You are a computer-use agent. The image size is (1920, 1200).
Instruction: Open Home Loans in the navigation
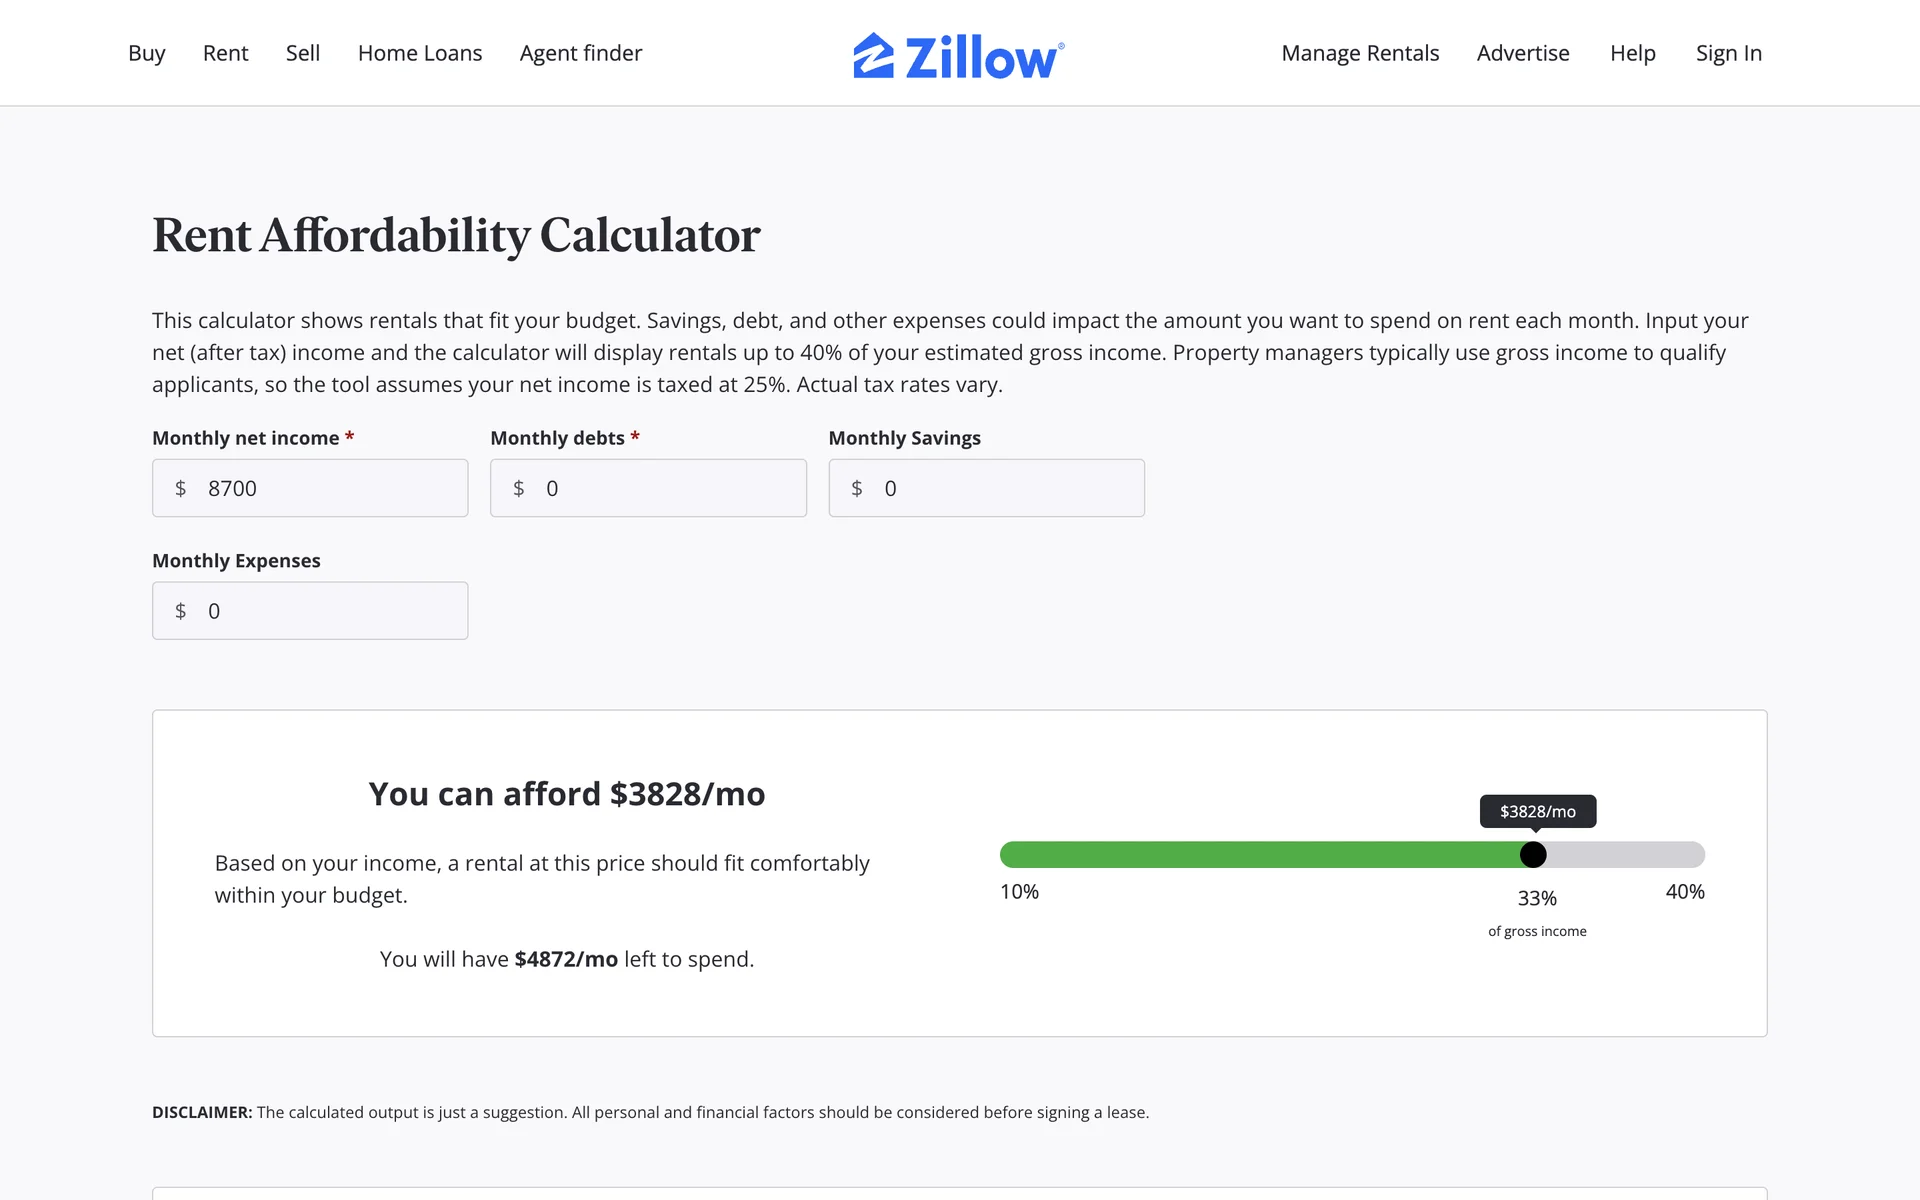pos(420,53)
